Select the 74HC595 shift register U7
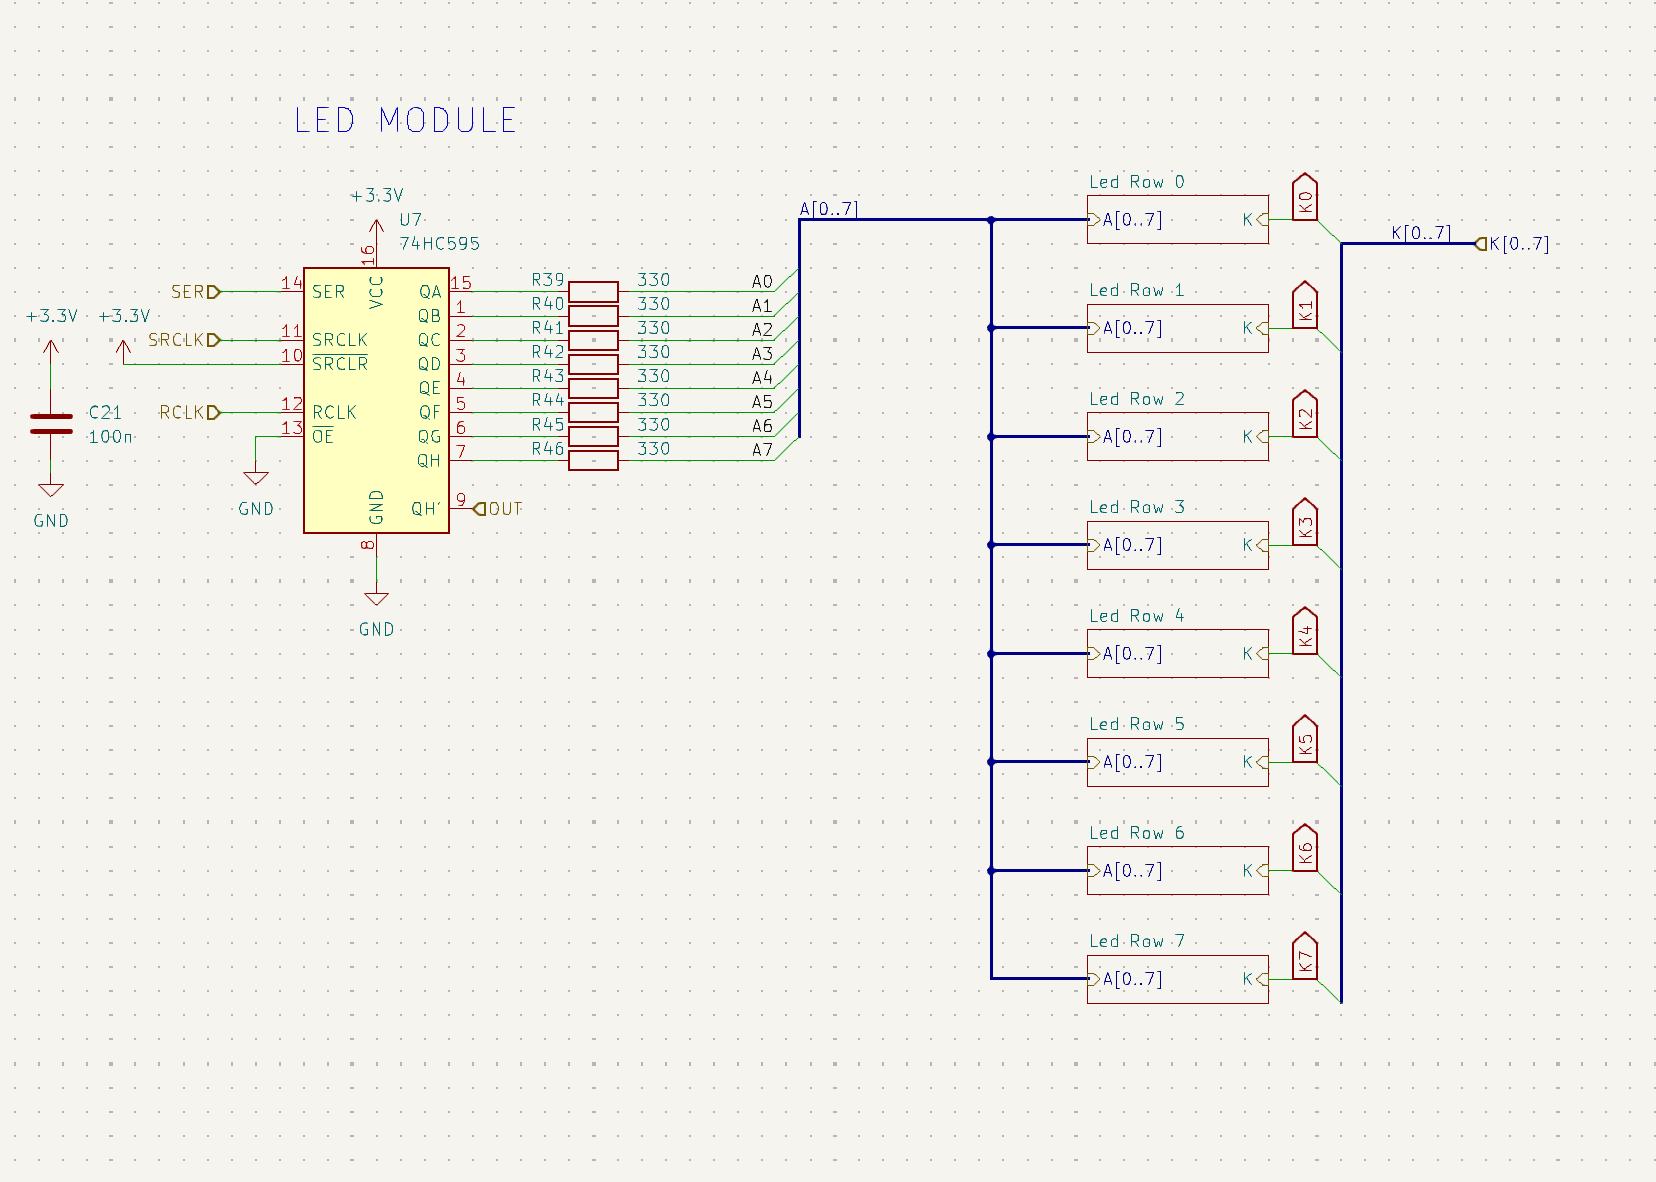1656x1182 pixels. 377,400
